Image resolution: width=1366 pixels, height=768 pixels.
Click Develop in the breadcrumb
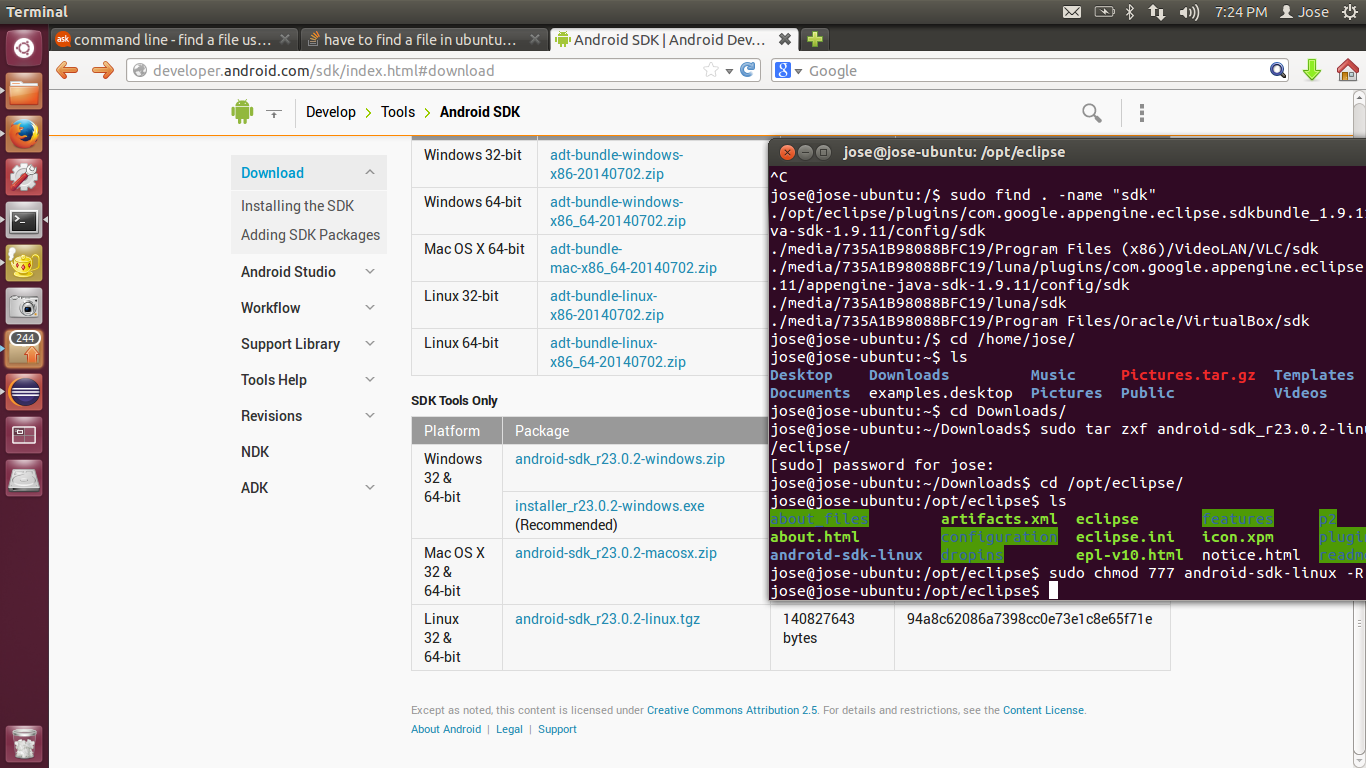(x=331, y=112)
